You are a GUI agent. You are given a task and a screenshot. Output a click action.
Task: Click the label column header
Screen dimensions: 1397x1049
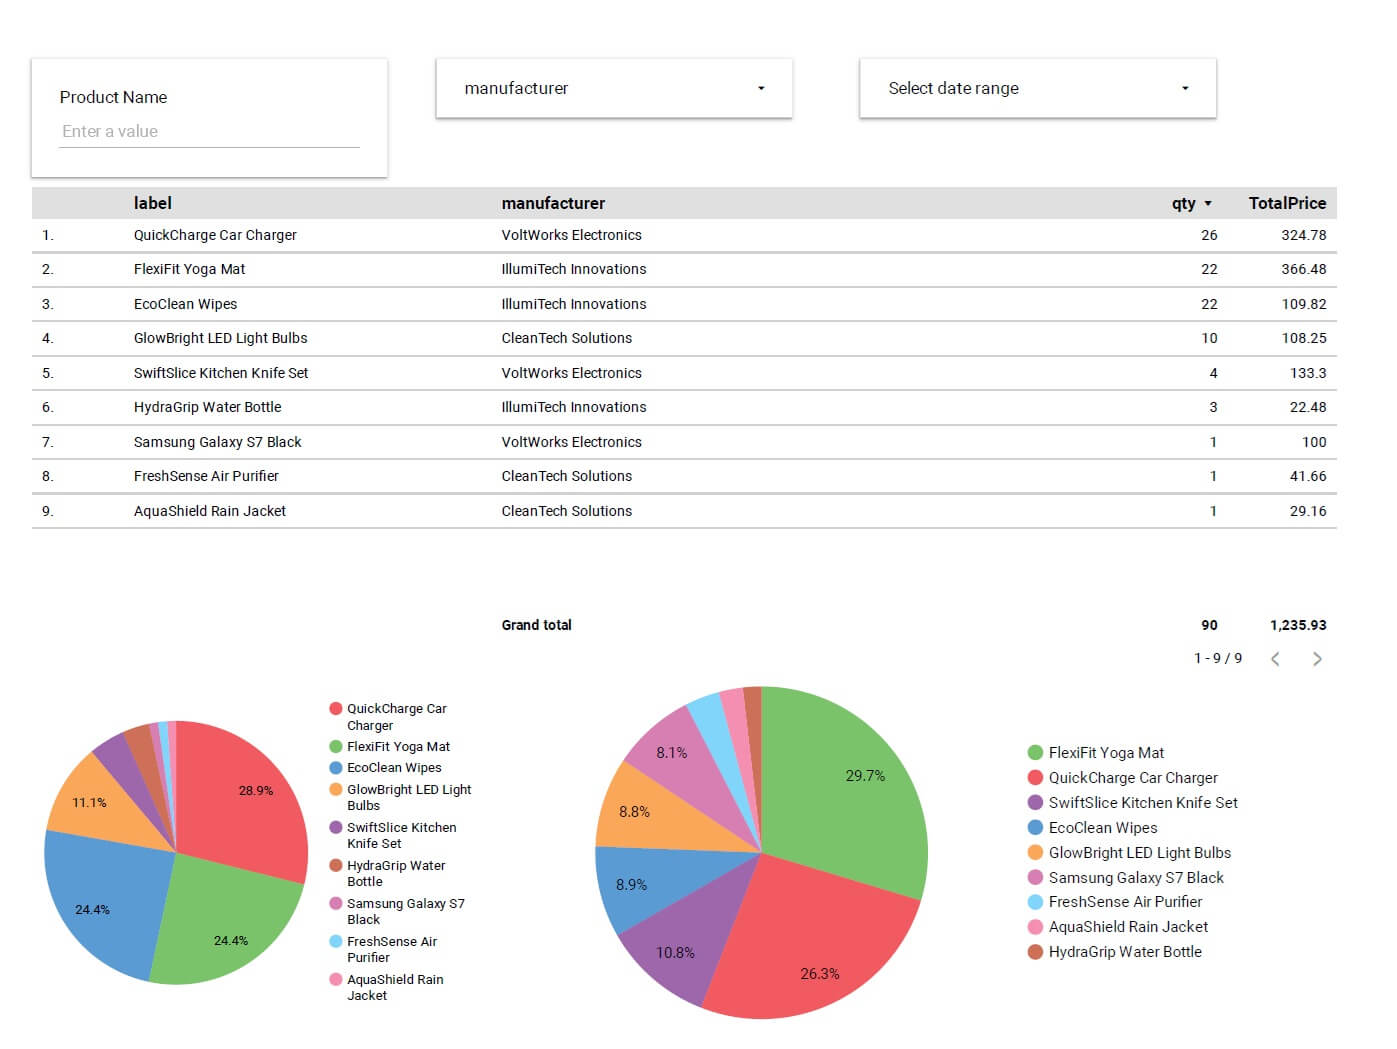(153, 204)
